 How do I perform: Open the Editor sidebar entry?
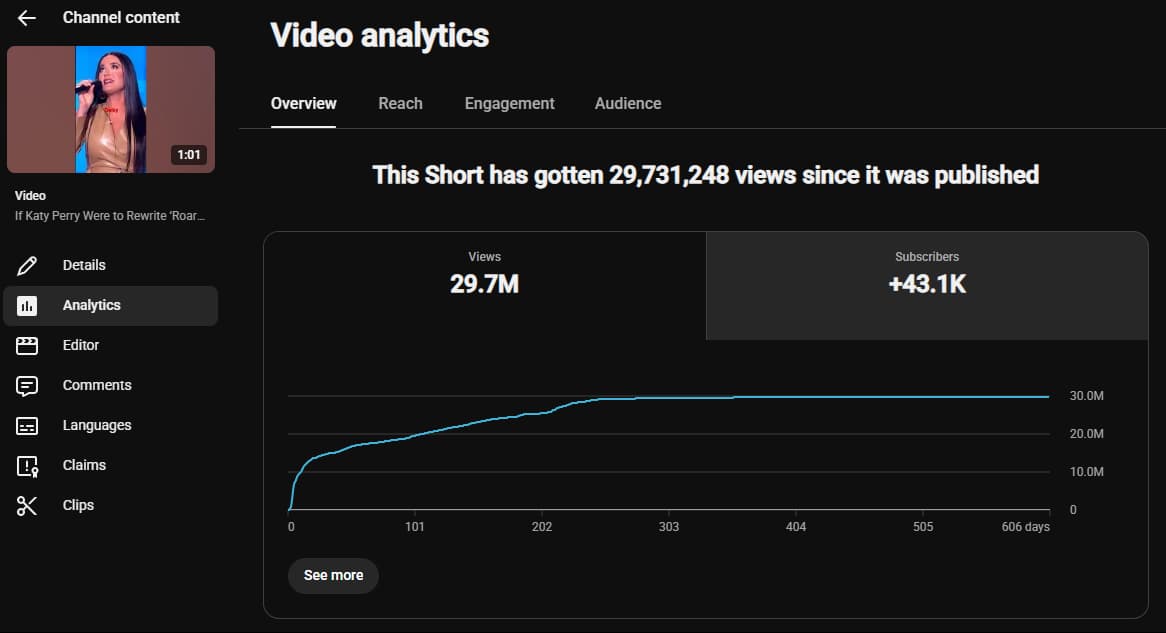pos(111,346)
